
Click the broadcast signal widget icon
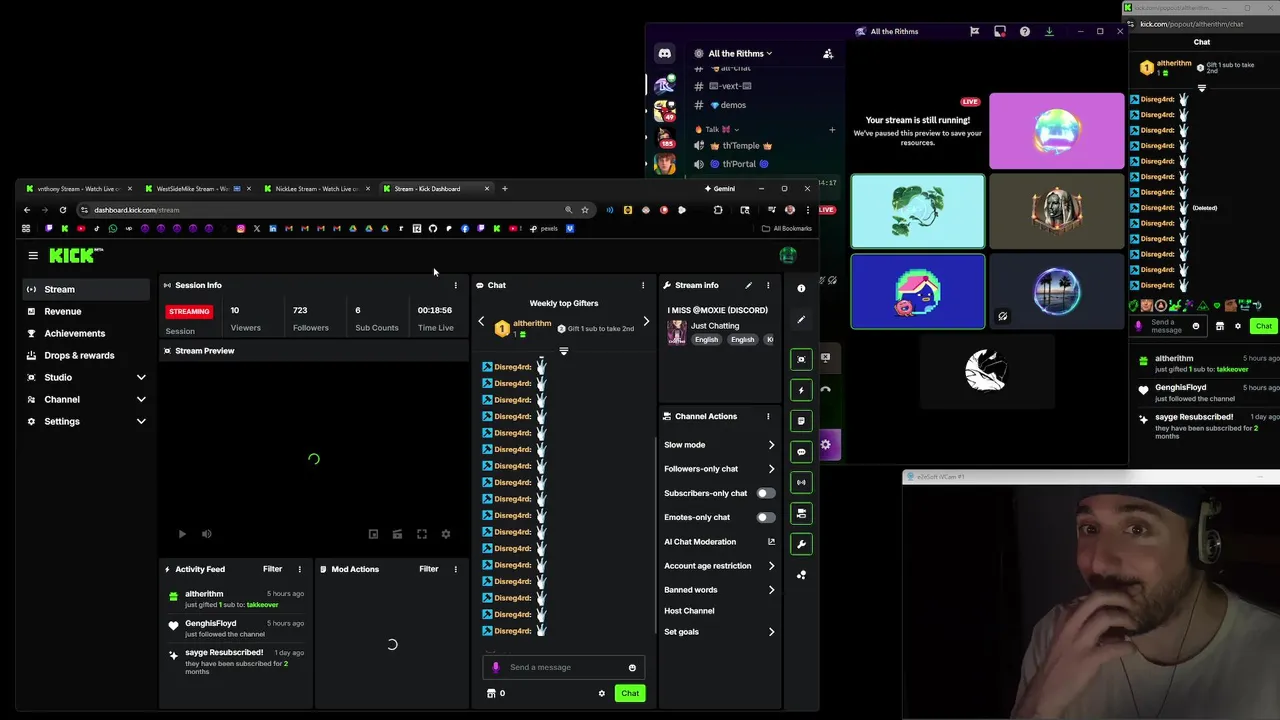(x=801, y=483)
